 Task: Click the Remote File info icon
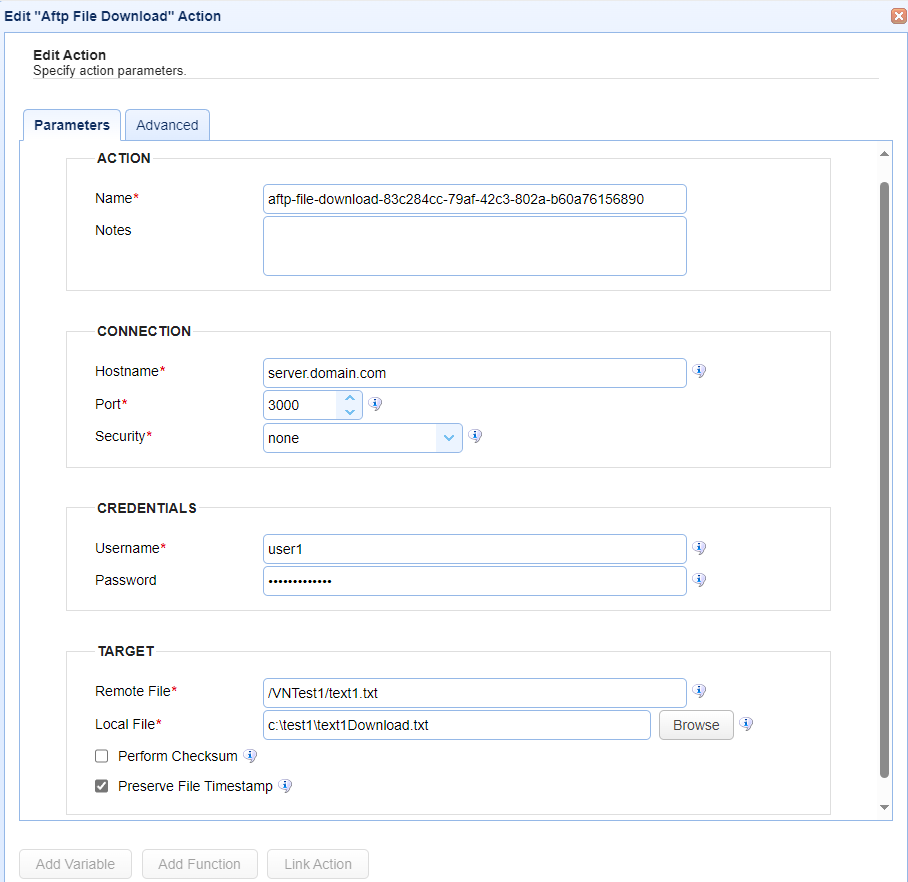(x=699, y=690)
